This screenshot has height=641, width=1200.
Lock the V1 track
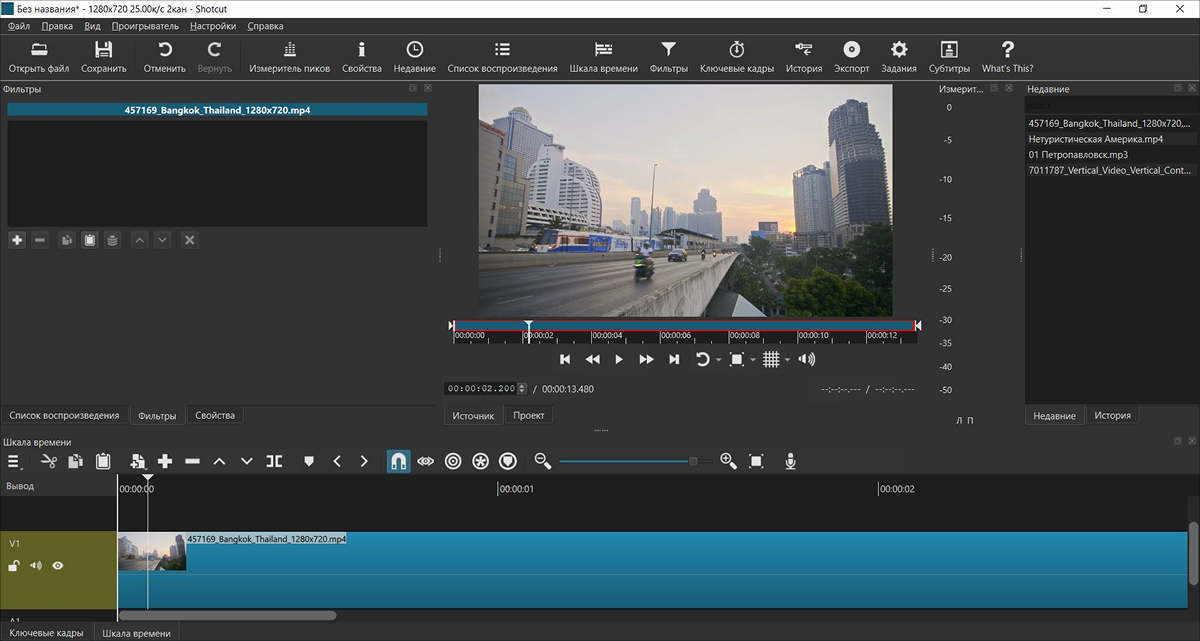click(x=14, y=566)
